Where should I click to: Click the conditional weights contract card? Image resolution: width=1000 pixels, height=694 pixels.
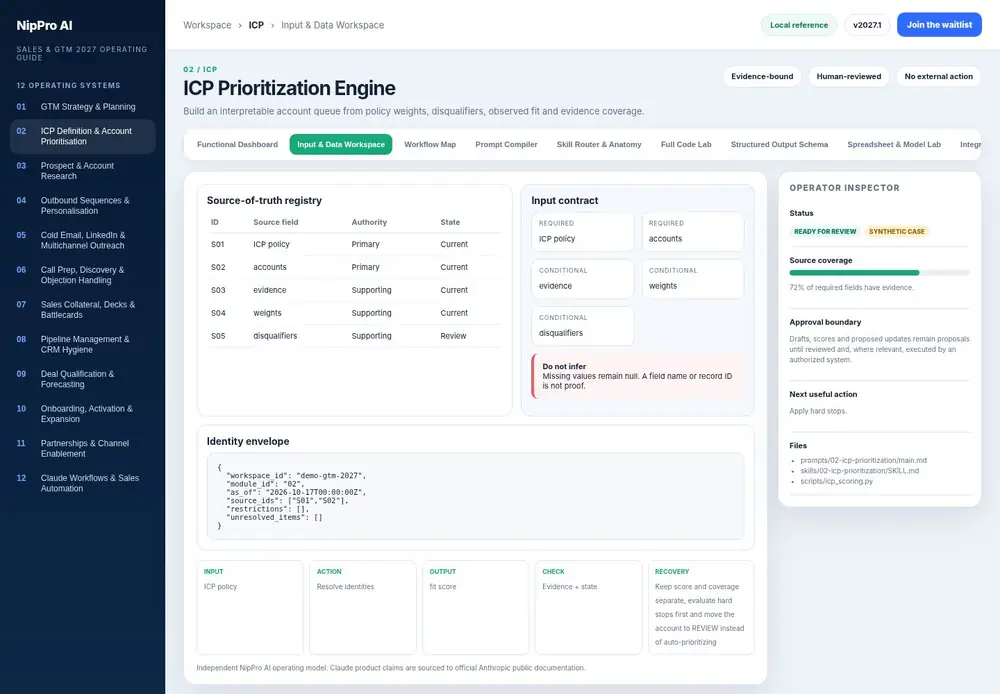tap(693, 279)
